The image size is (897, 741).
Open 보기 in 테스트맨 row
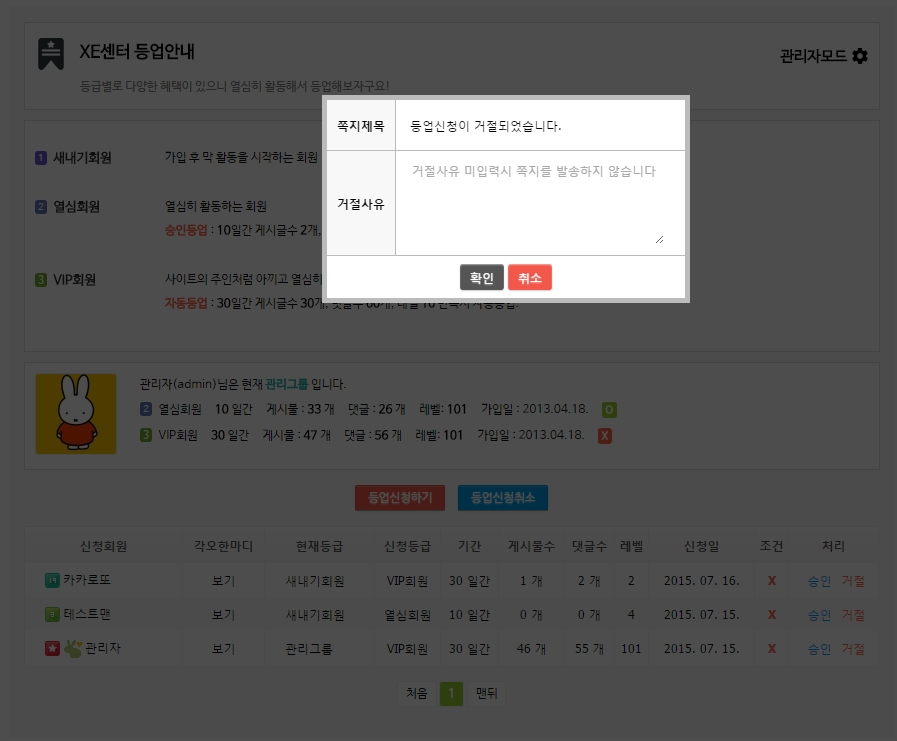[x=223, y=615]
